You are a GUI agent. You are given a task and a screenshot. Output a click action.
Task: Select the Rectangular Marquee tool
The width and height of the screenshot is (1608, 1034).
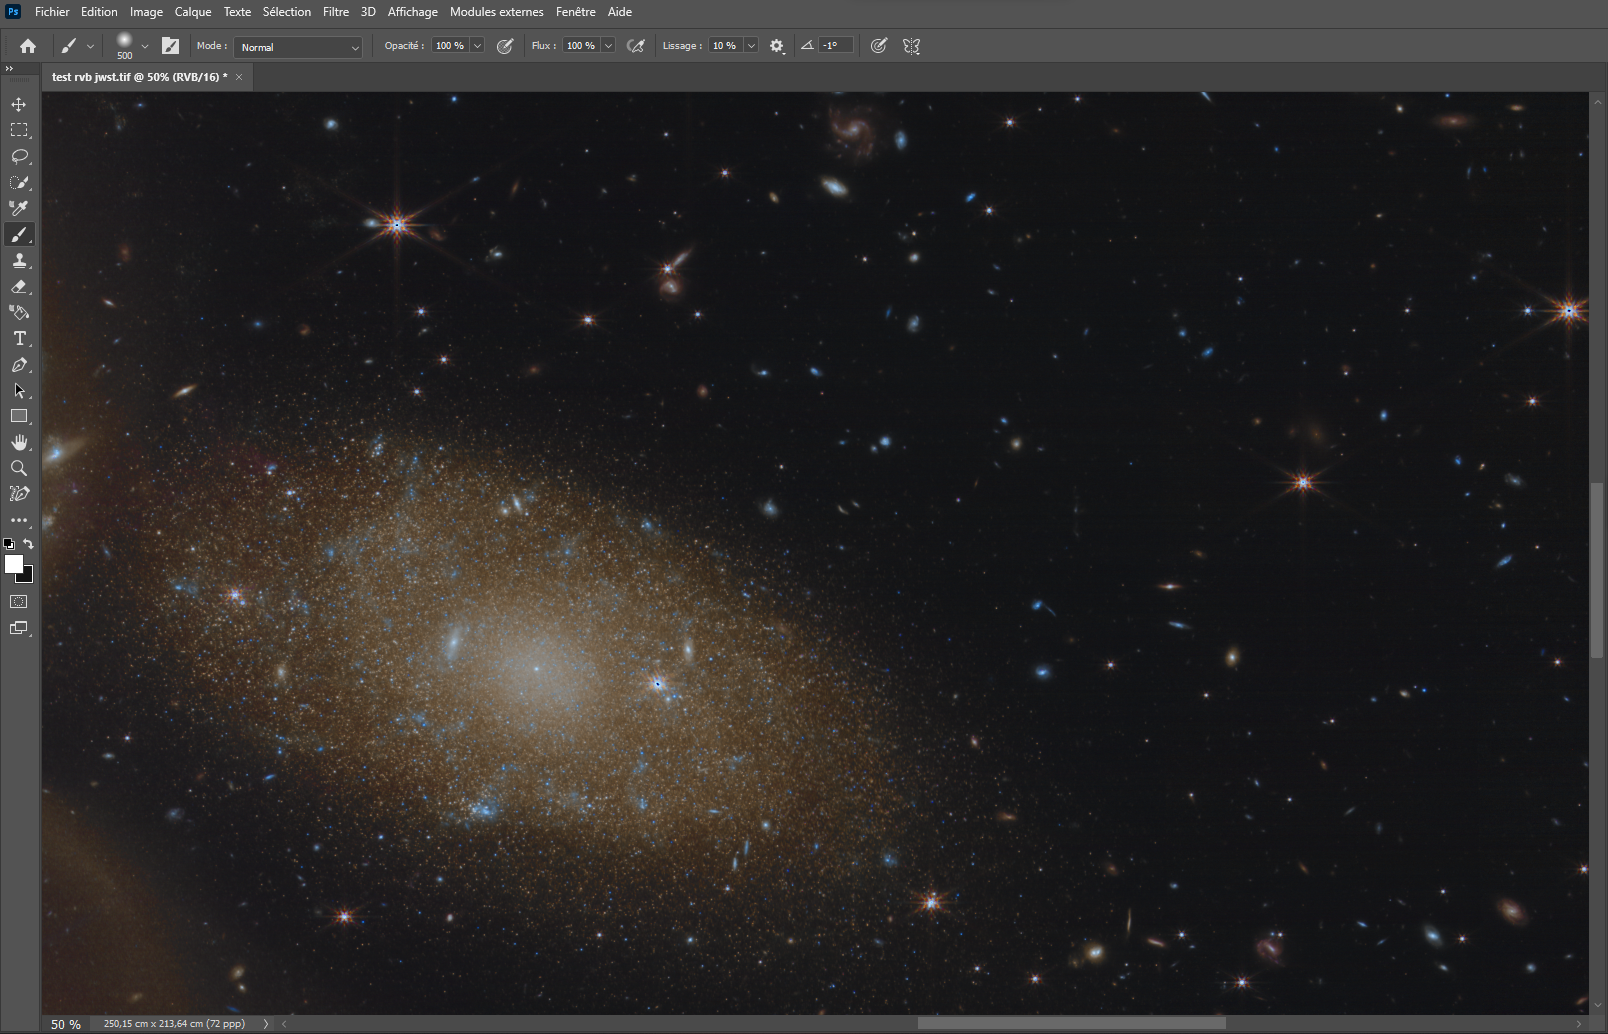click(x=19, y=130)
